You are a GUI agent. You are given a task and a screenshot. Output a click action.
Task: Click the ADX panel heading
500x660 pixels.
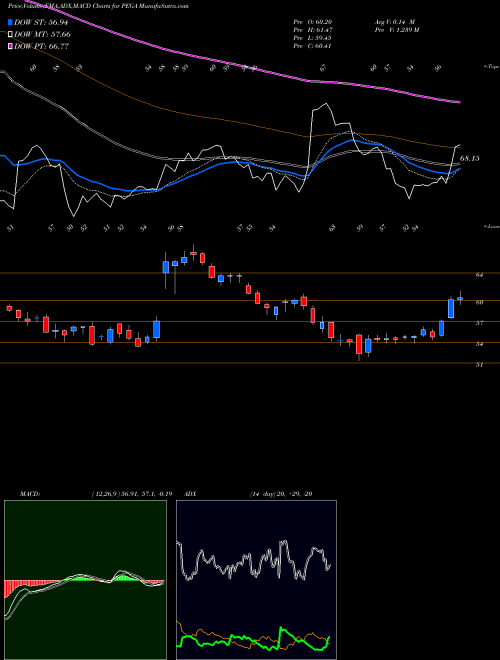click(x=190, y=494)
